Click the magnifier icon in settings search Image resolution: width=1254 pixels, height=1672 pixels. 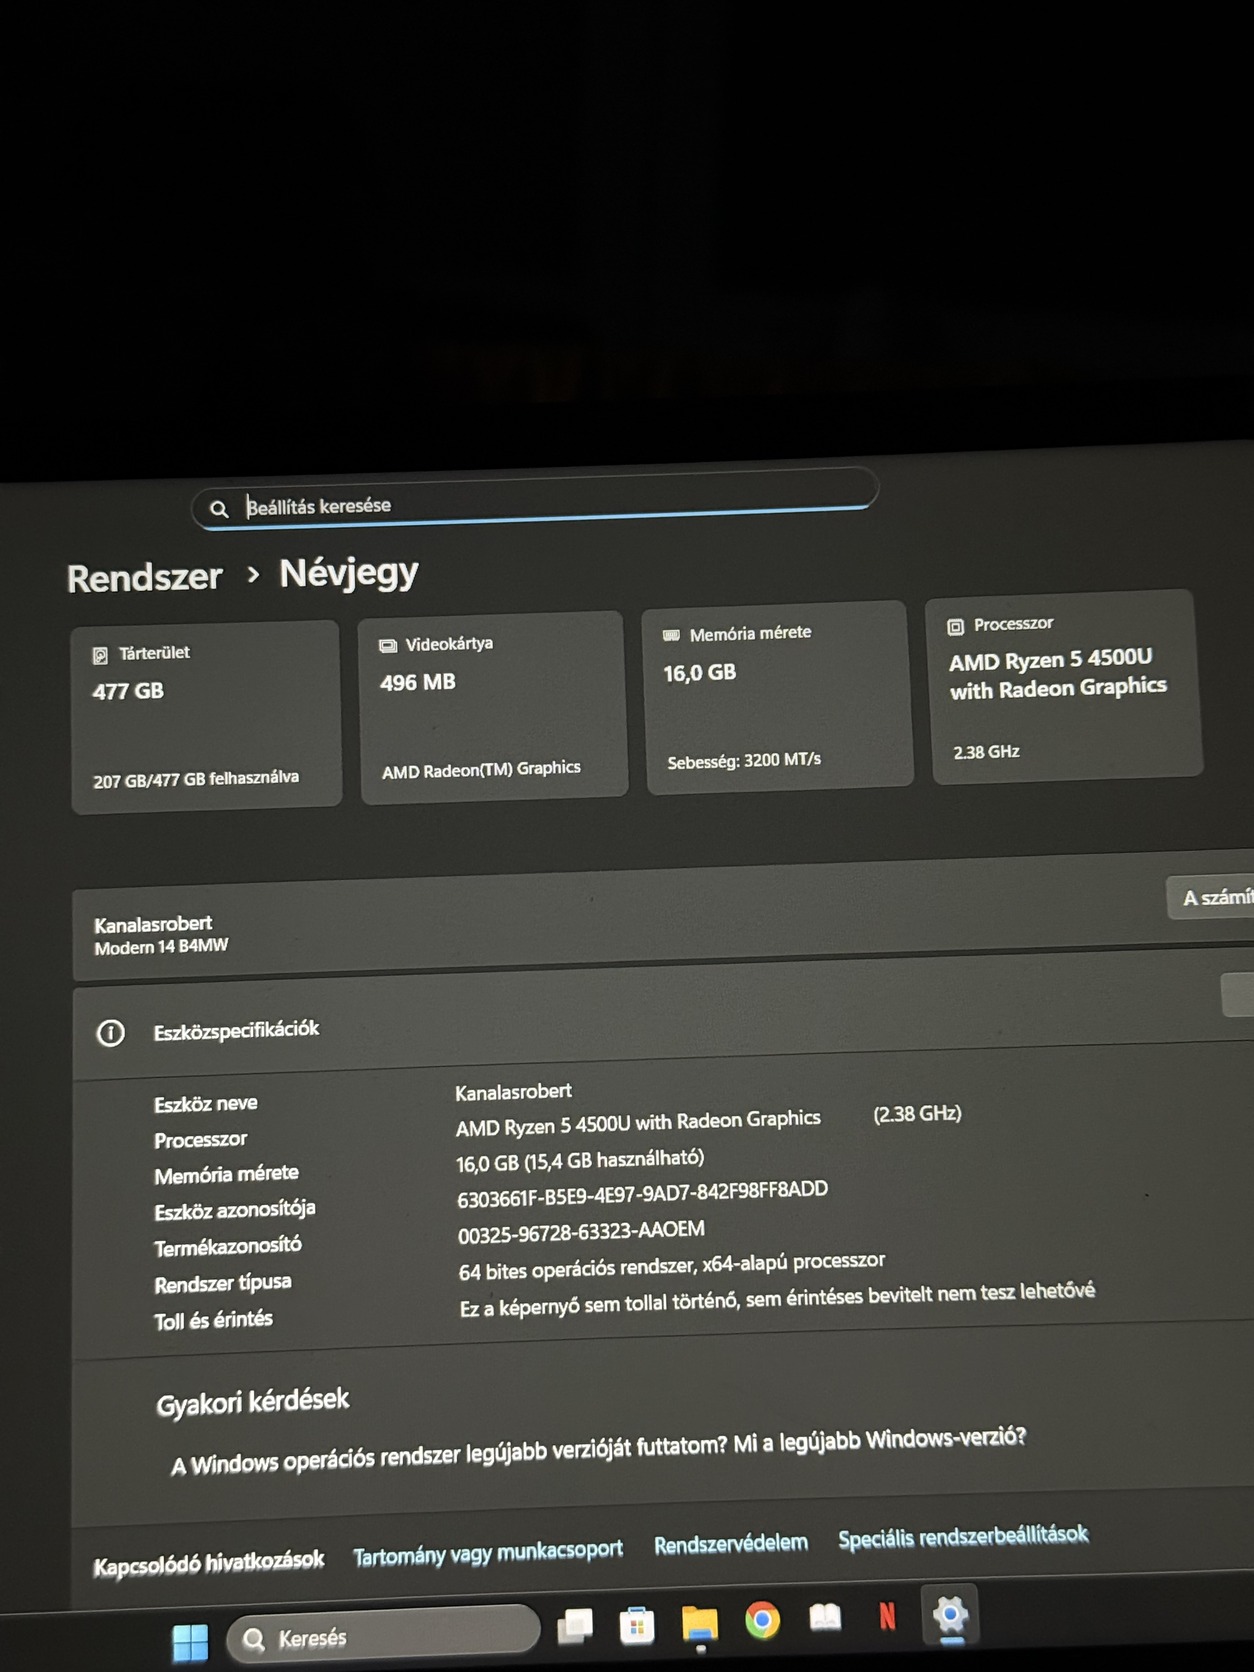pyautogui.click(x=219, y=509)
